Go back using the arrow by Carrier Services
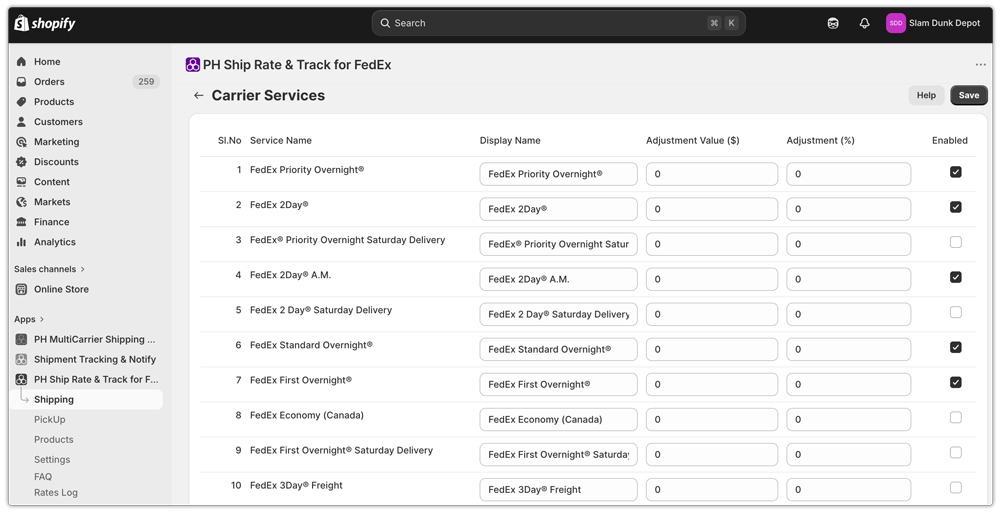The height and width of the screenshot is (512, 1000). coord(198,95)
